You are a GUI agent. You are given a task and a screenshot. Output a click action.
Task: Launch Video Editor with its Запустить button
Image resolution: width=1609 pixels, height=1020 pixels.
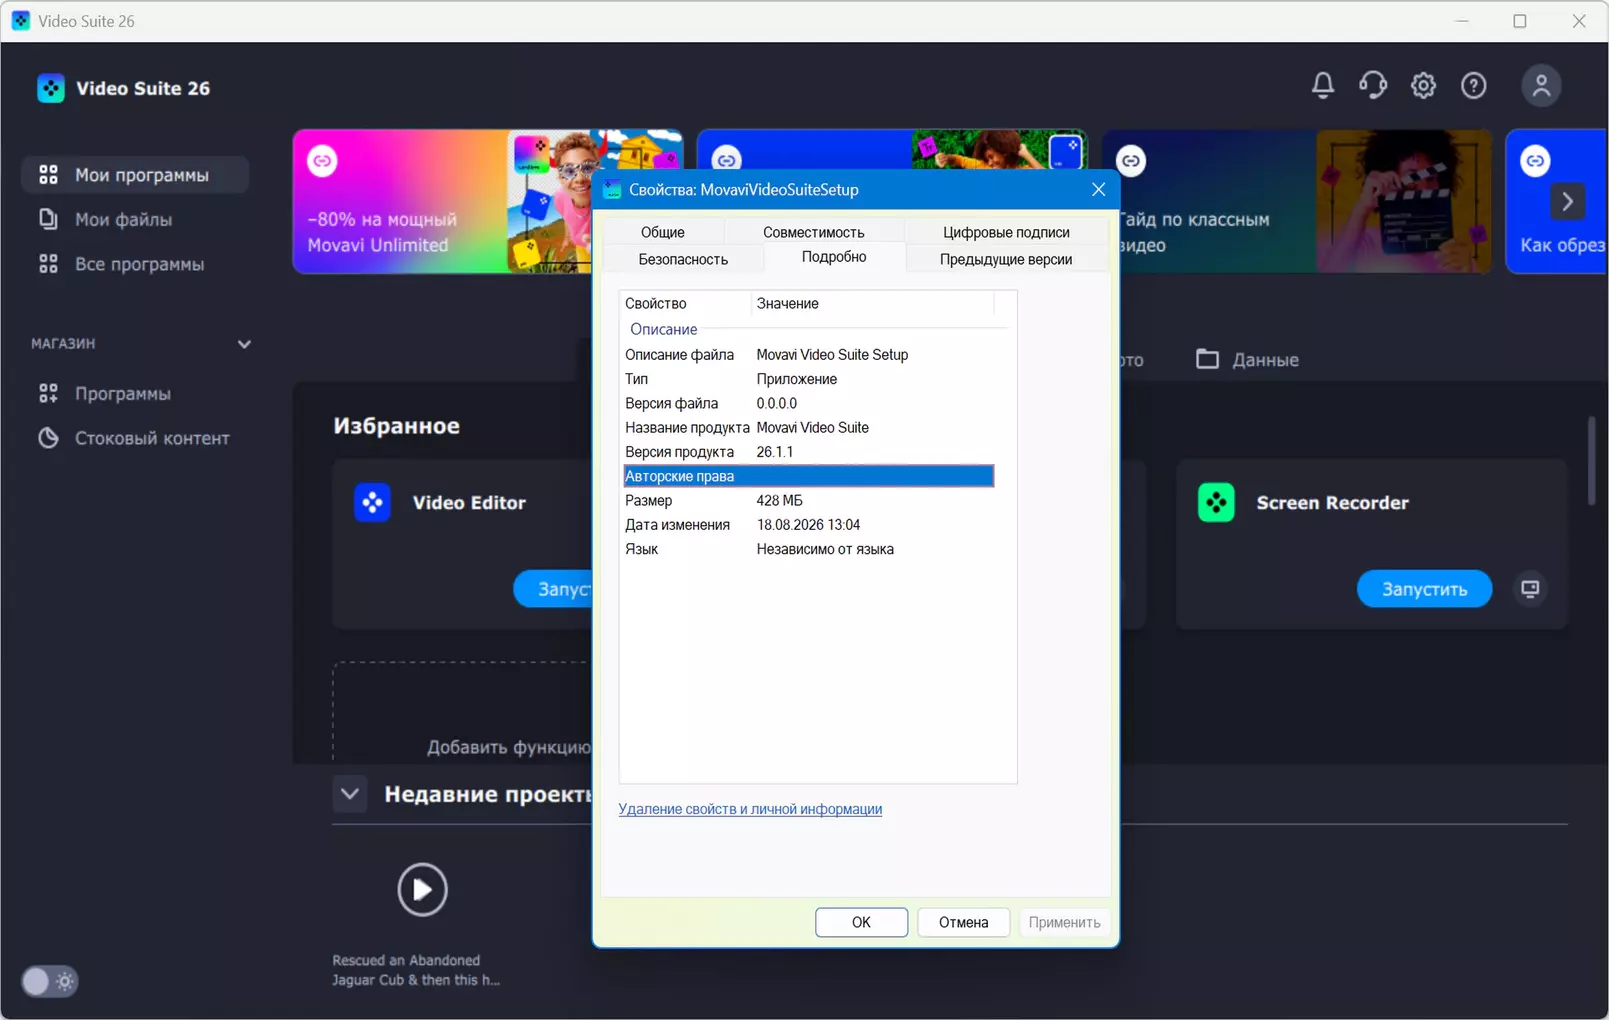tap(553, 589)
